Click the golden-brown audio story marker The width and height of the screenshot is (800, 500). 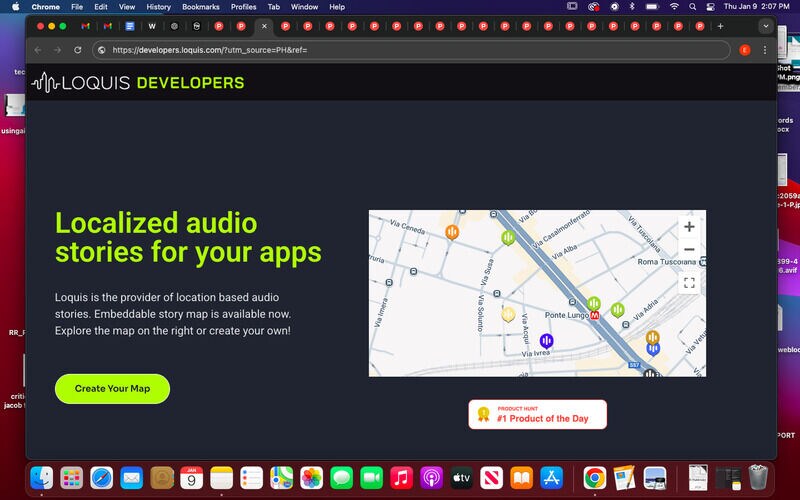click(x=653, y=337)
